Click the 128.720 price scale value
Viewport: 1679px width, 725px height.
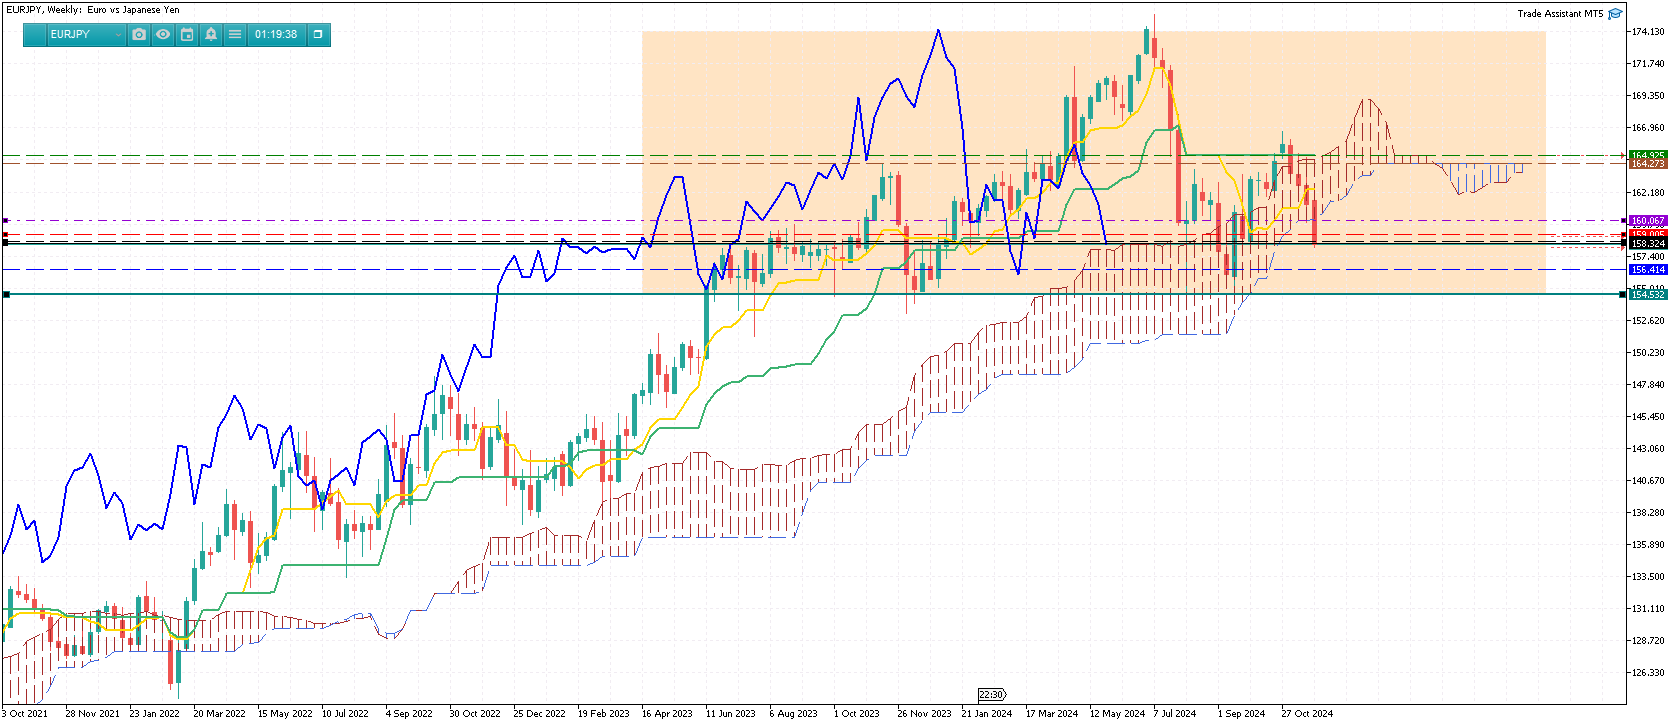1648,641
